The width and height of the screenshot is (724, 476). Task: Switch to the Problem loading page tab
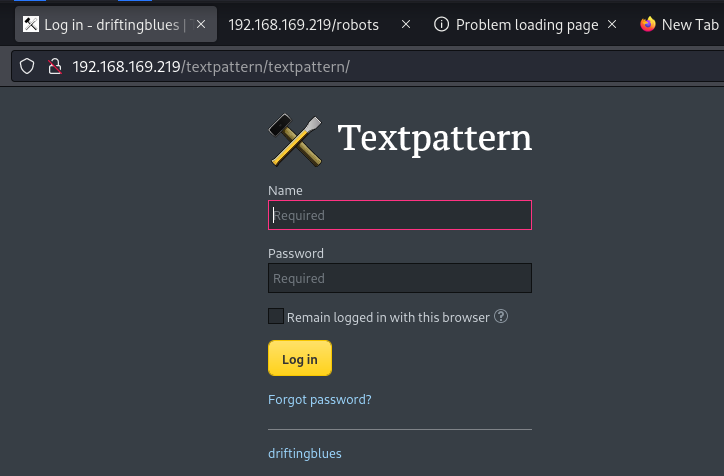pos(526,24)
